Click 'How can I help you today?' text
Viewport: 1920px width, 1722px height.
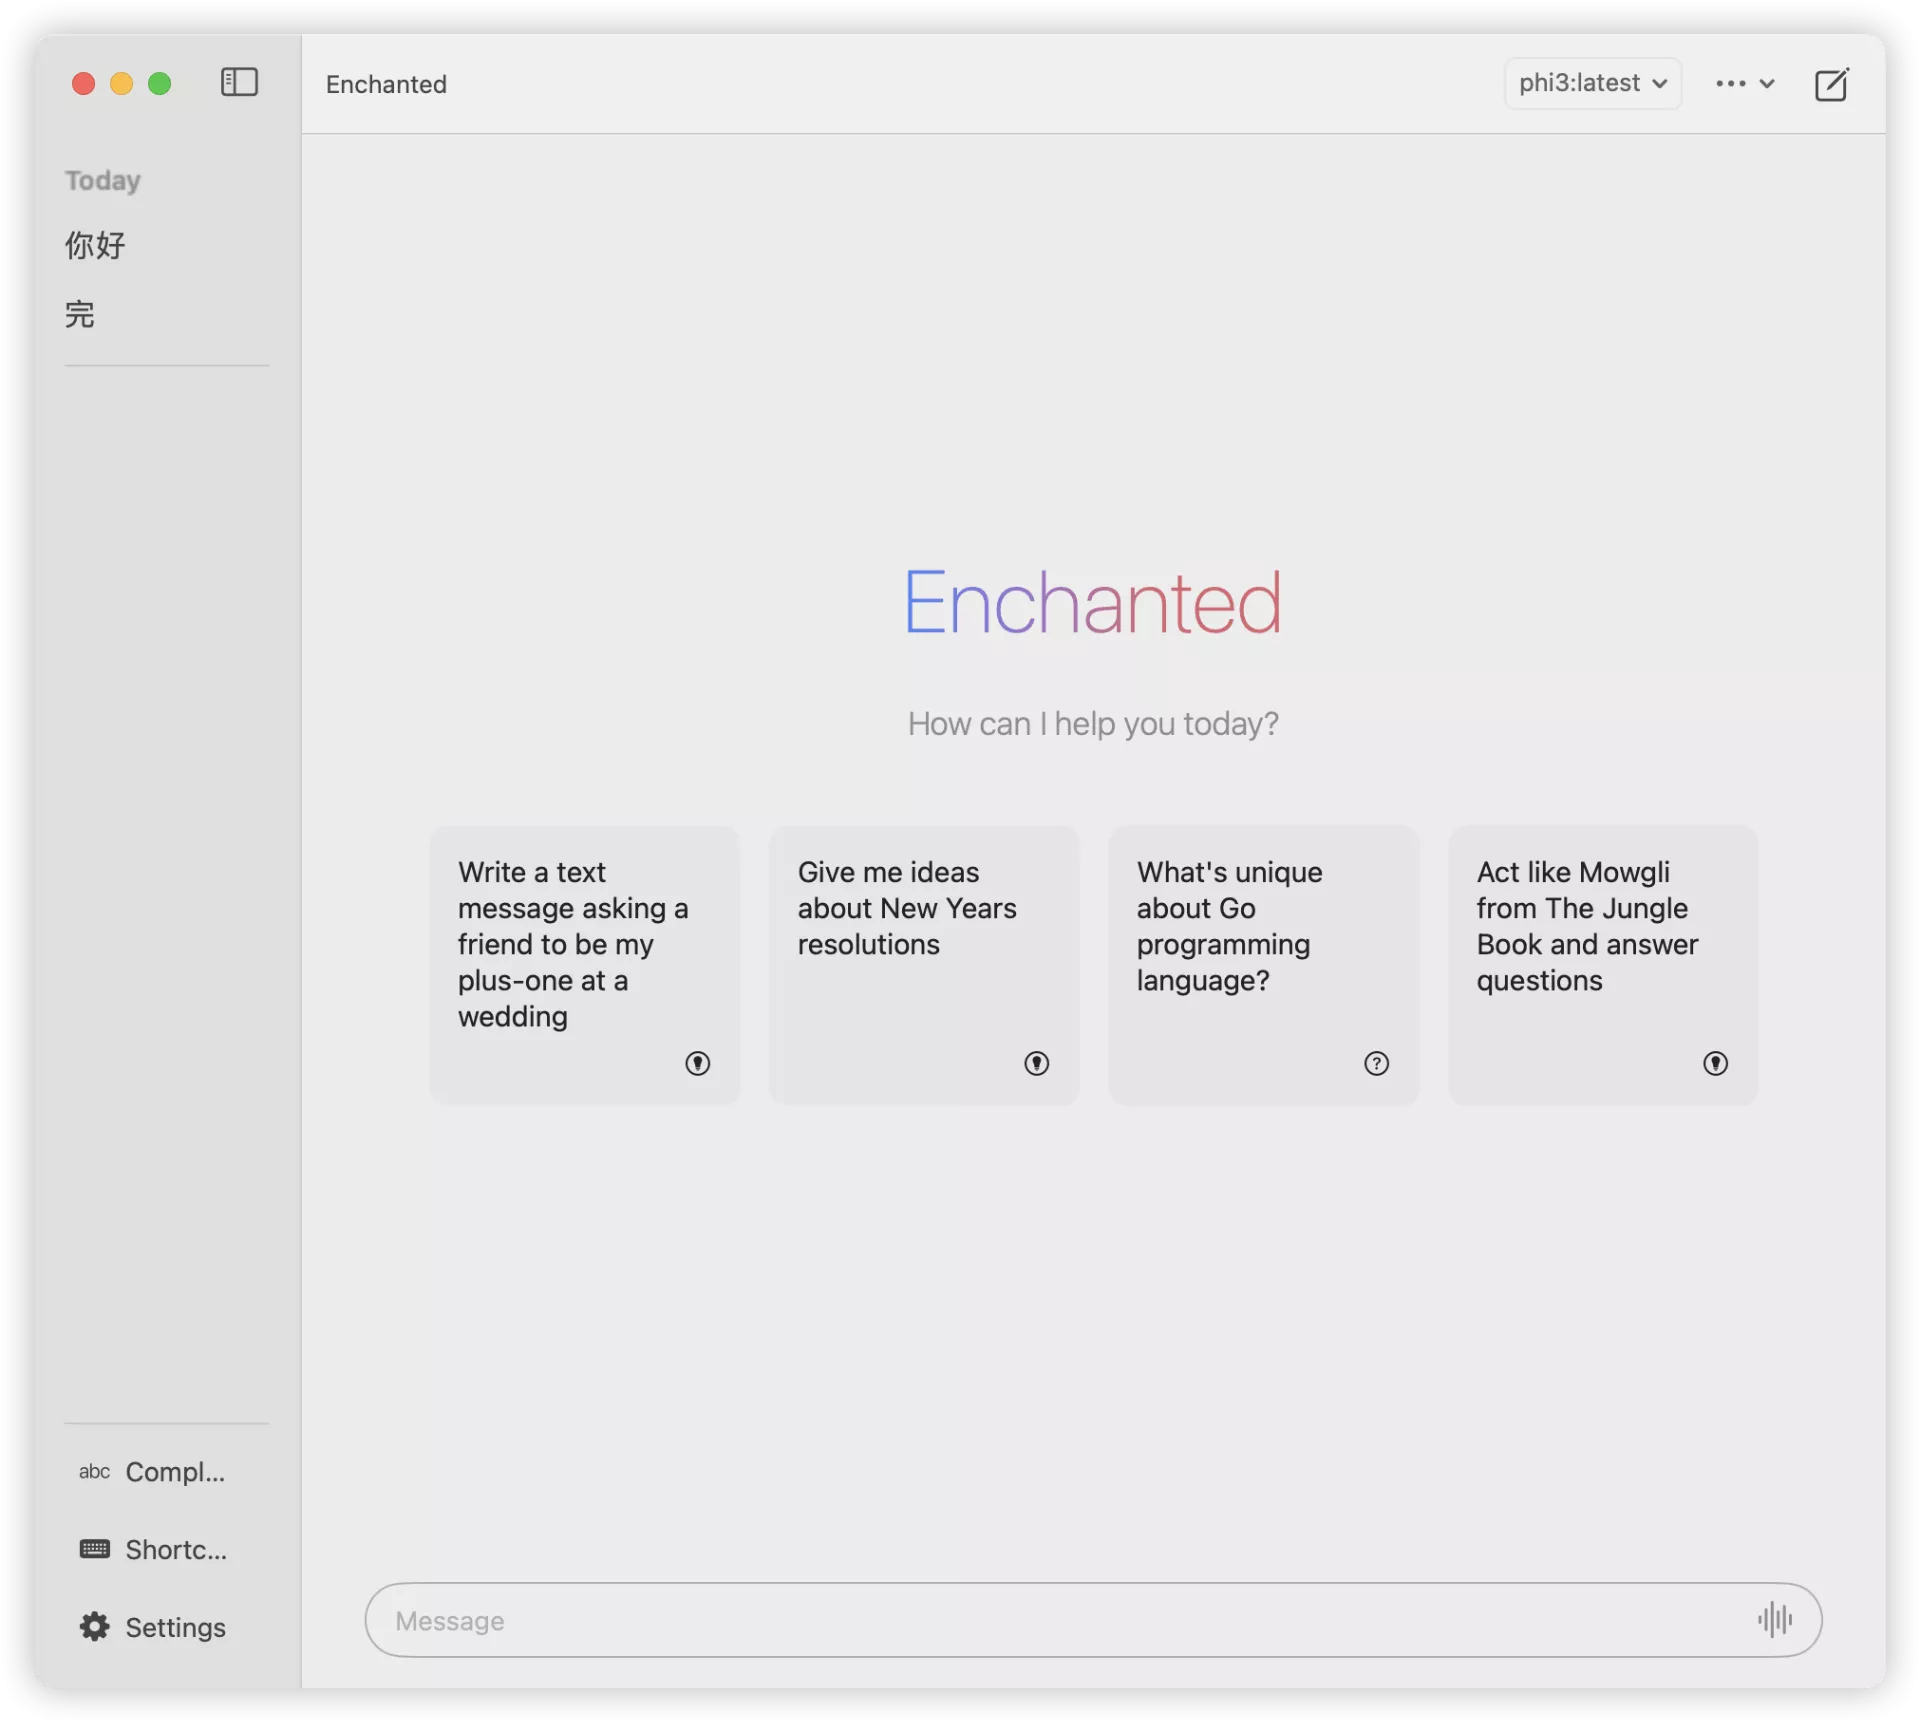1092,723
